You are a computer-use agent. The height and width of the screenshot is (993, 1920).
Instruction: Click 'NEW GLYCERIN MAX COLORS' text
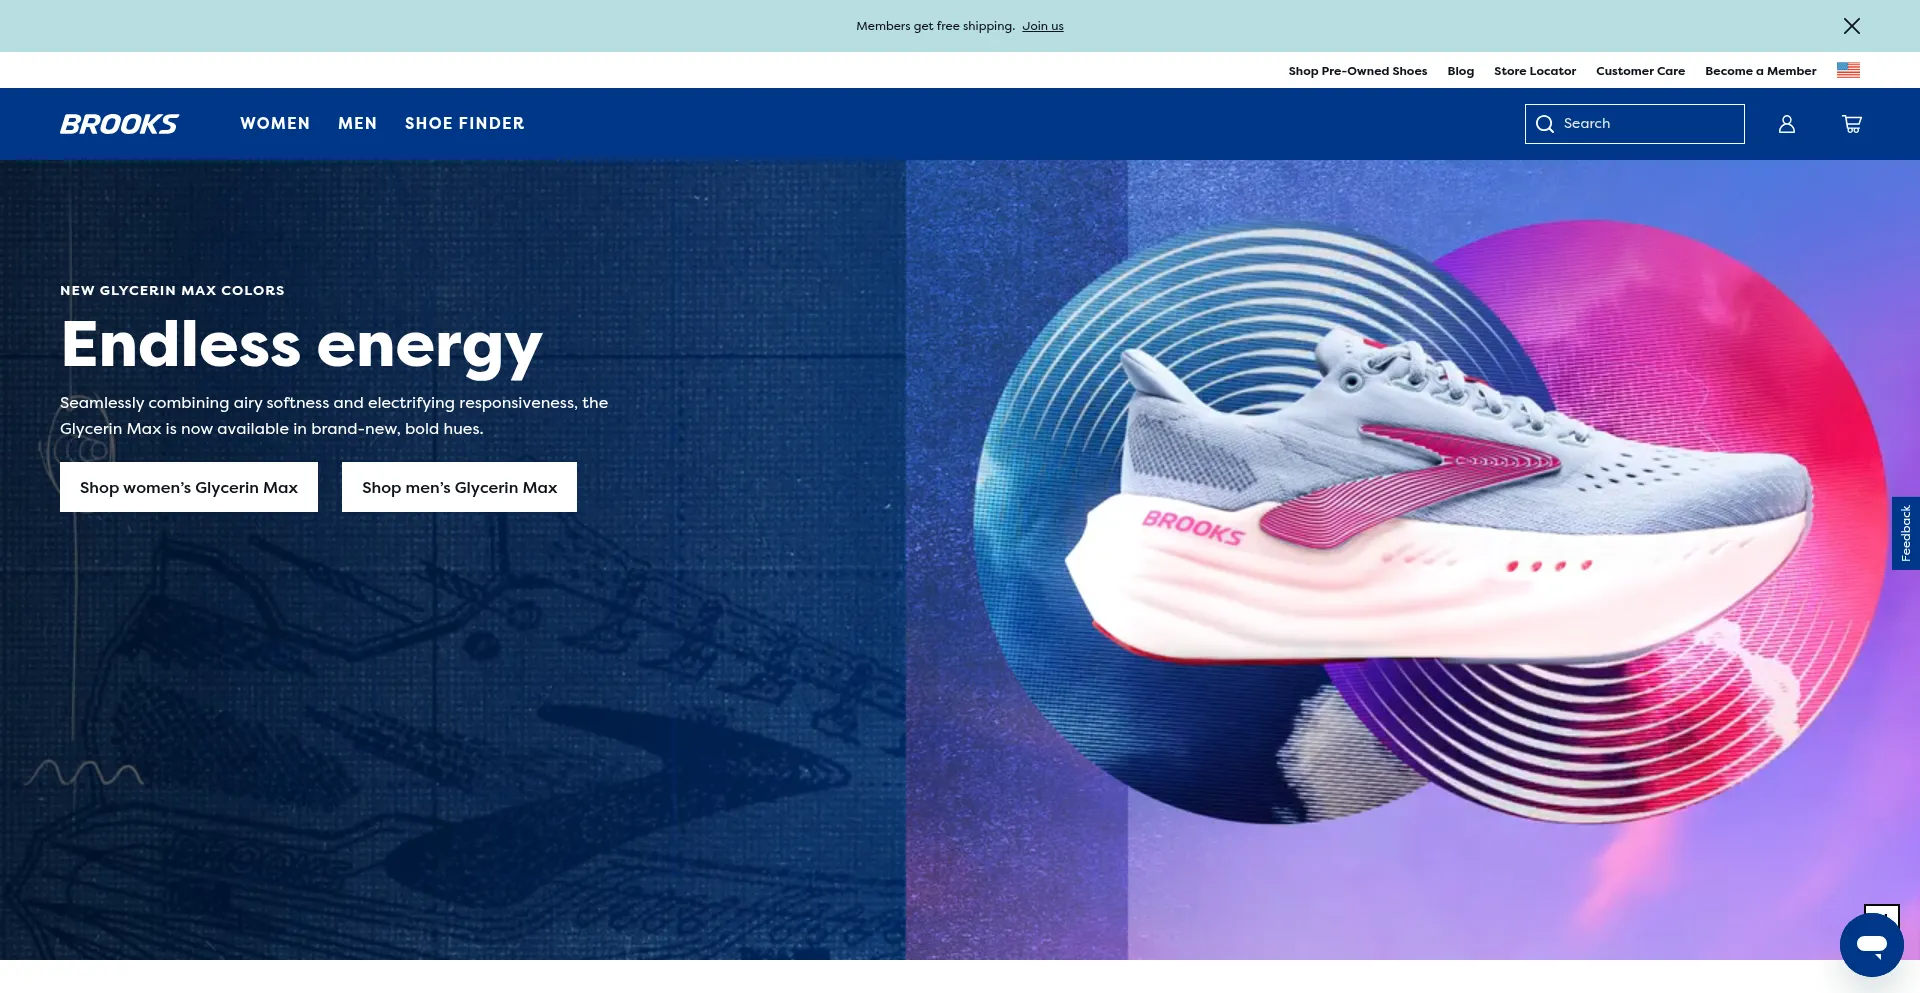[172, 290]
